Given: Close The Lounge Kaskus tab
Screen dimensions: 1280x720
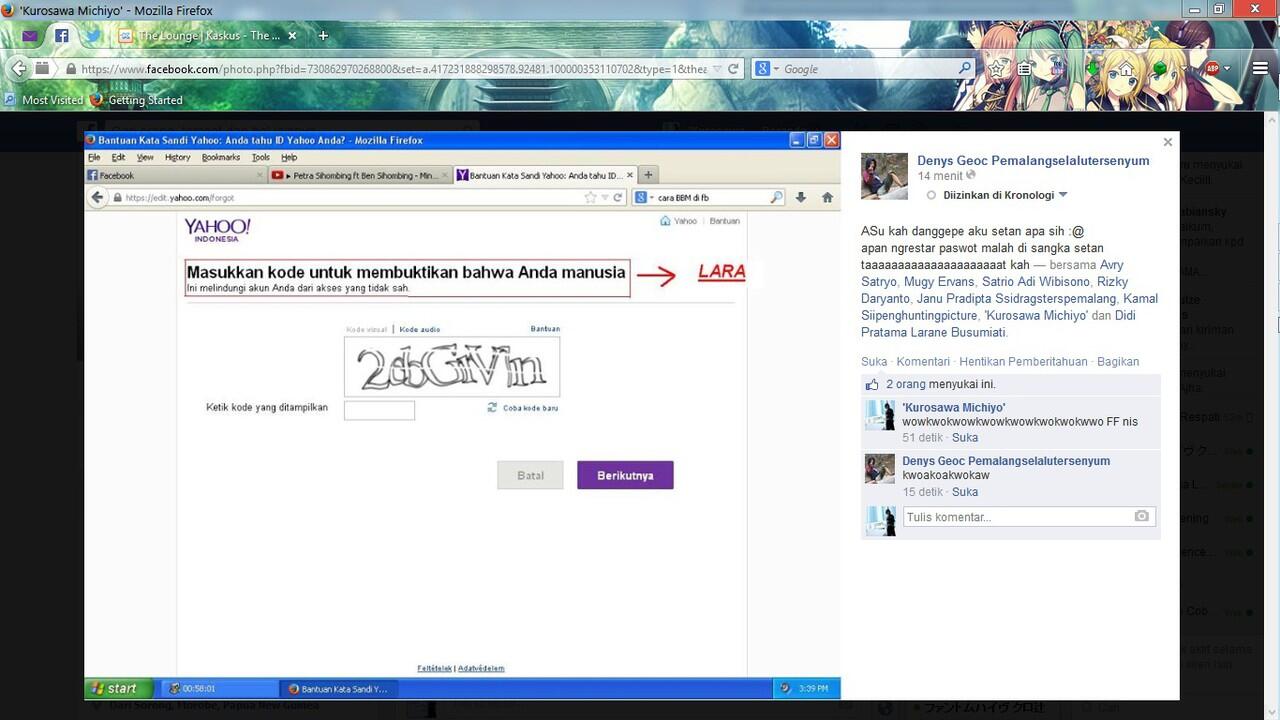Looking at the screenshot, I should coord(292,35).
